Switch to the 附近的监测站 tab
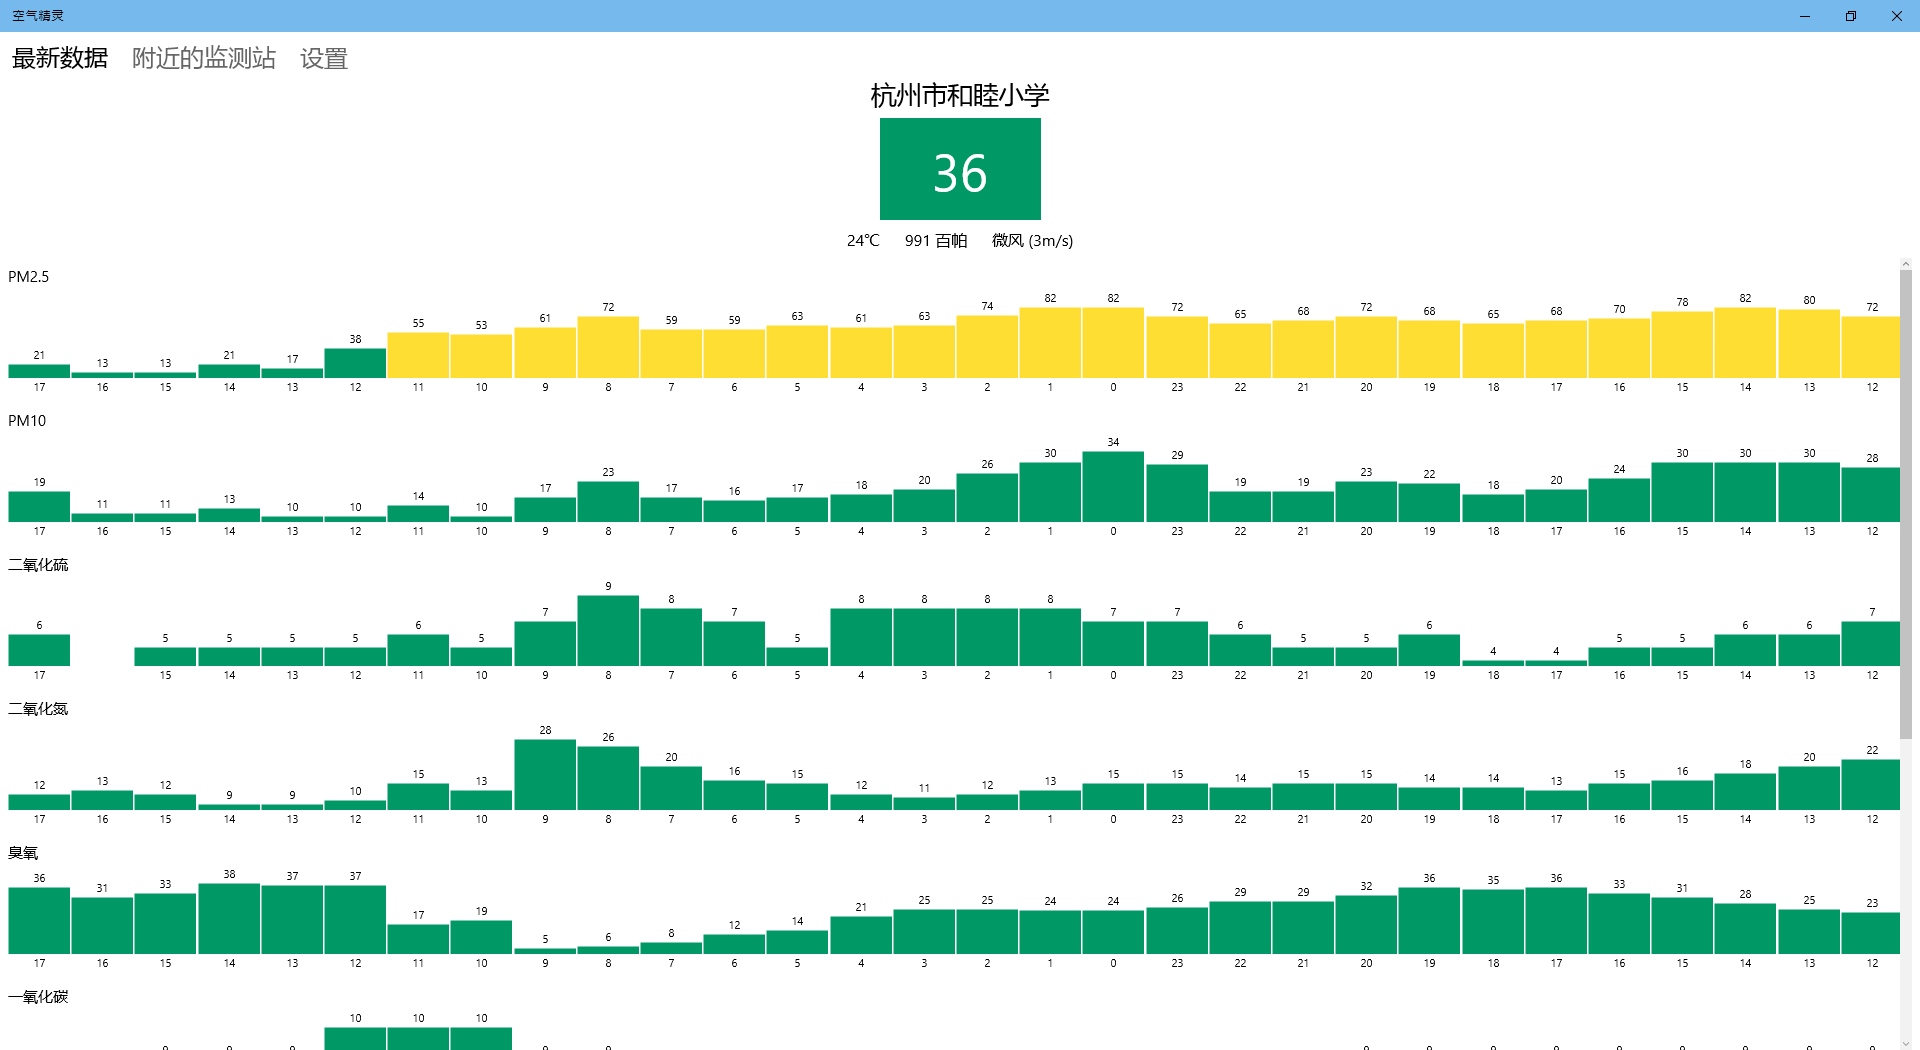1920x1050 pixels. tap(204, 59)
